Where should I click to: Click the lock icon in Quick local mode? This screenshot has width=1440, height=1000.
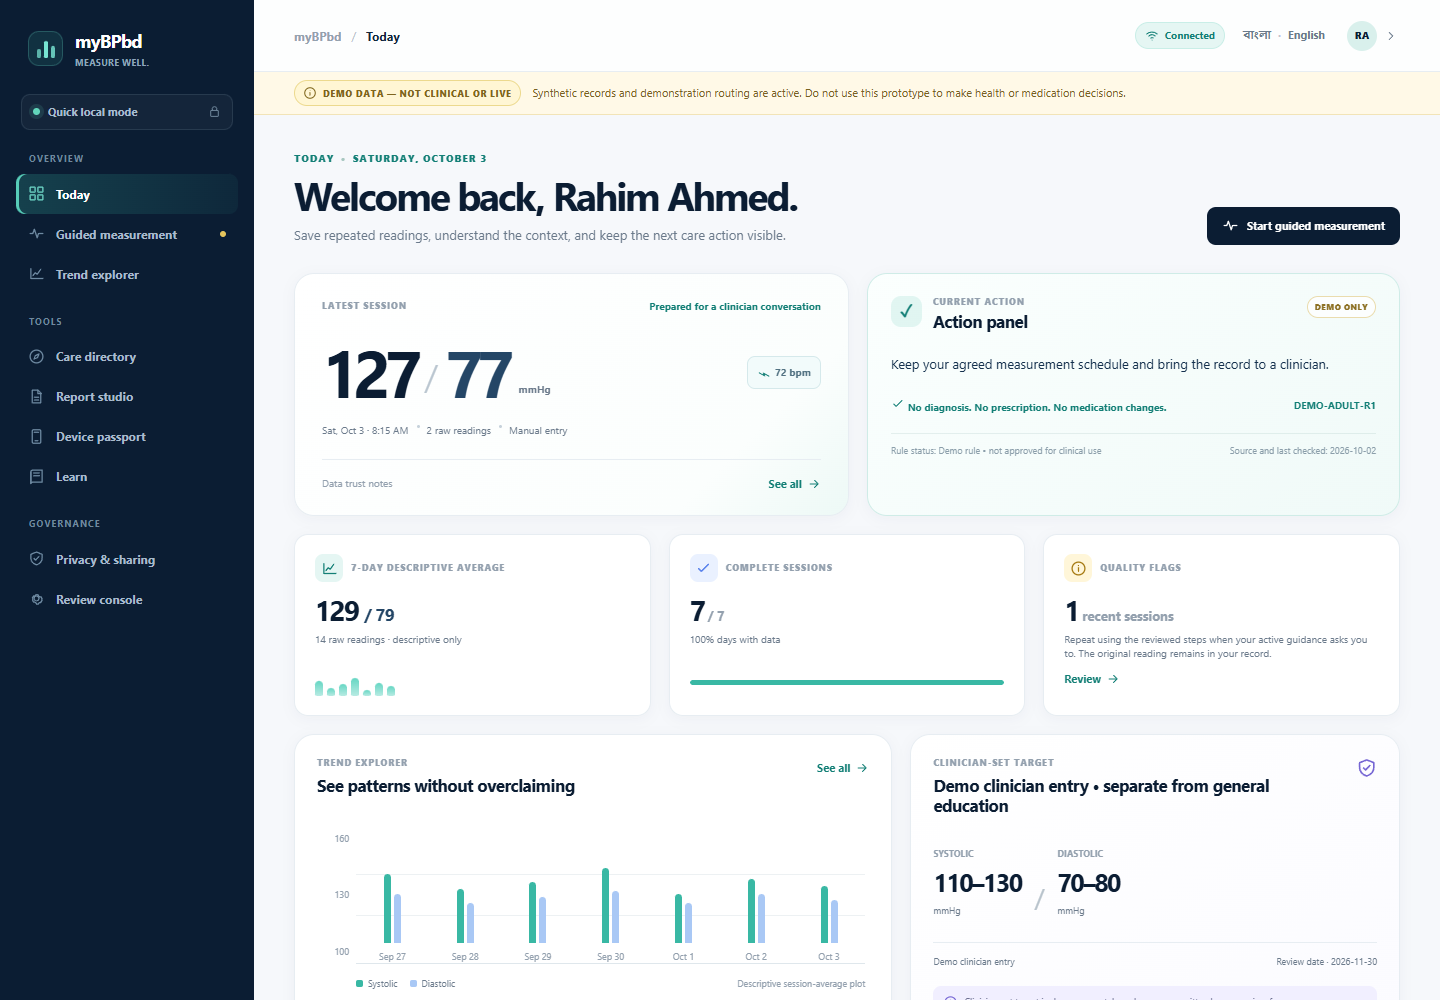214,112
